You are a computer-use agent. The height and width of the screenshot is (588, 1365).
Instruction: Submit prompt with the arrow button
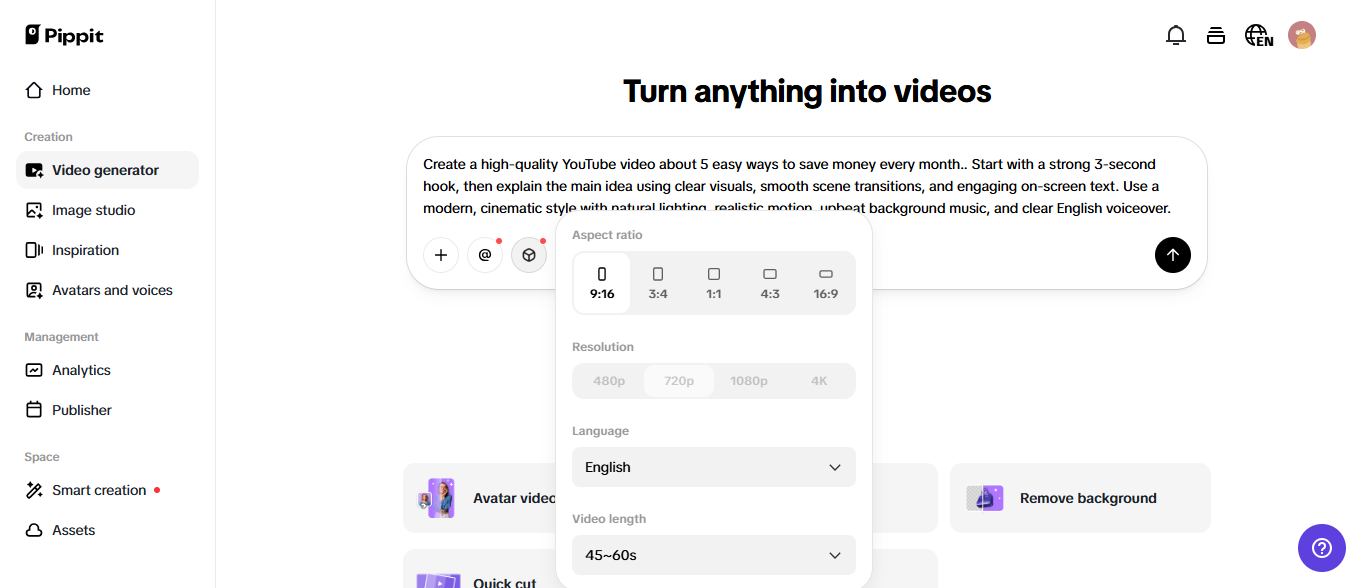pyautogui.click(x=1173, y=255)
